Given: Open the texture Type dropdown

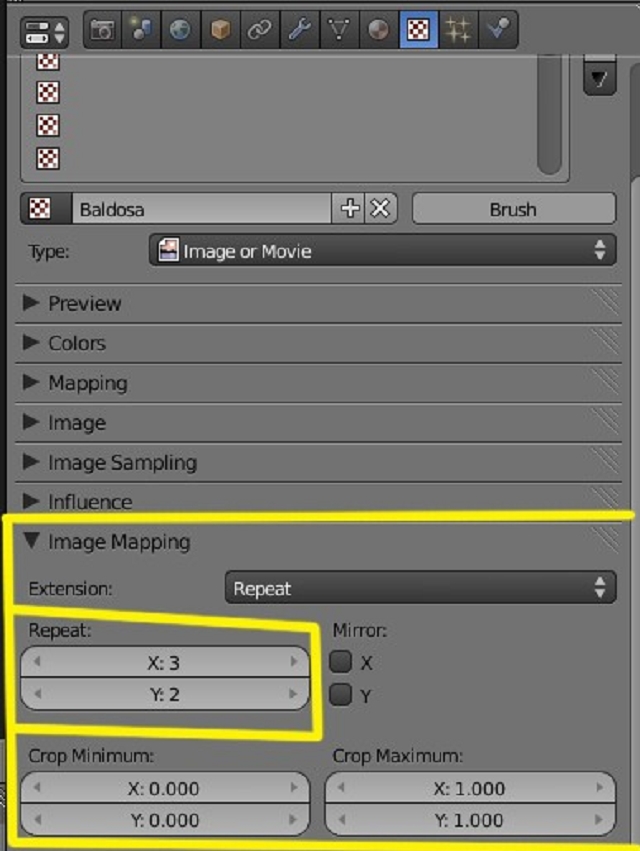Looking at the screenshot, I should (382, 250).
